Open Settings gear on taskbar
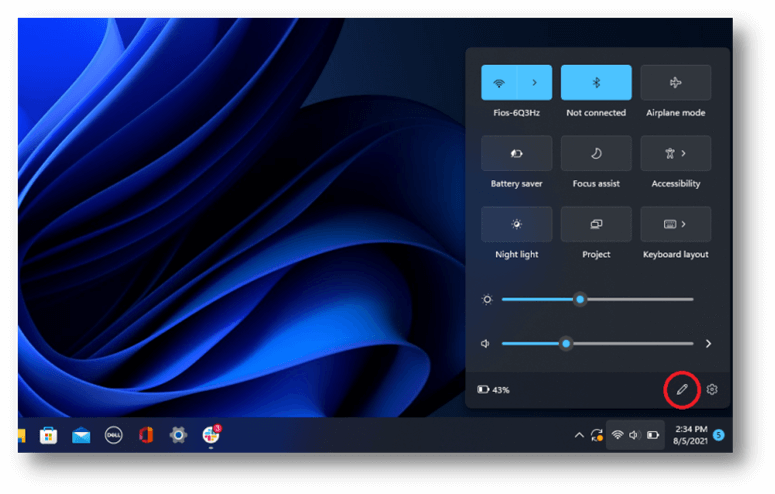 pyautogui.click(x=178, y=435)
